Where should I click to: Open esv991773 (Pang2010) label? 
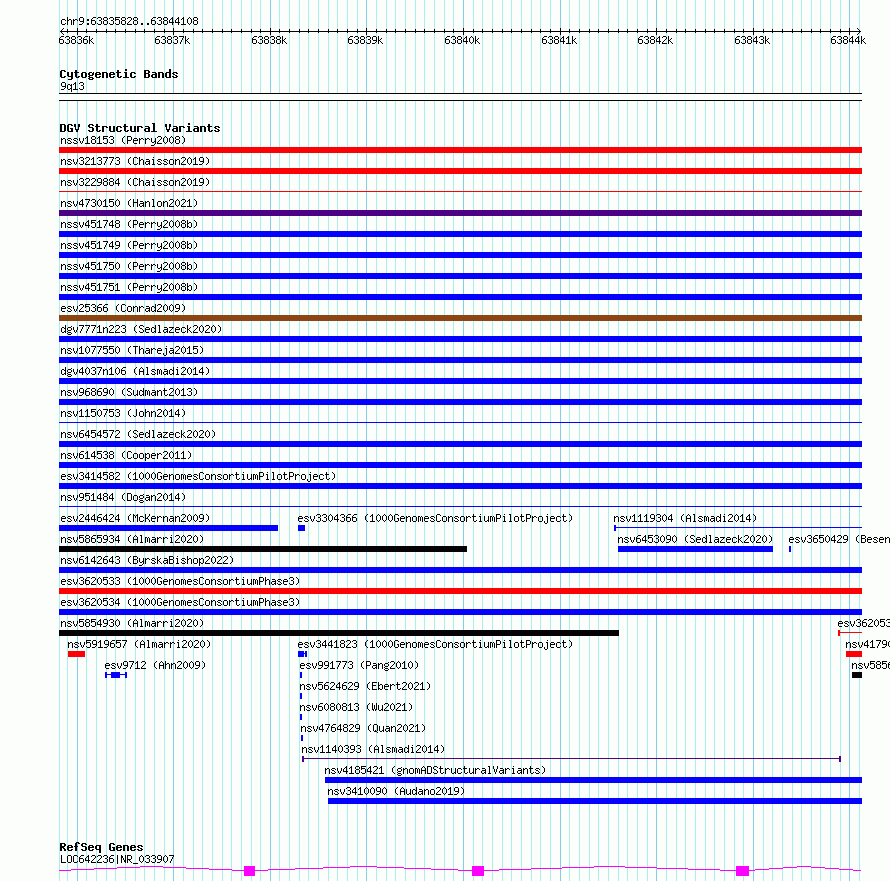(x=359, y=665)
